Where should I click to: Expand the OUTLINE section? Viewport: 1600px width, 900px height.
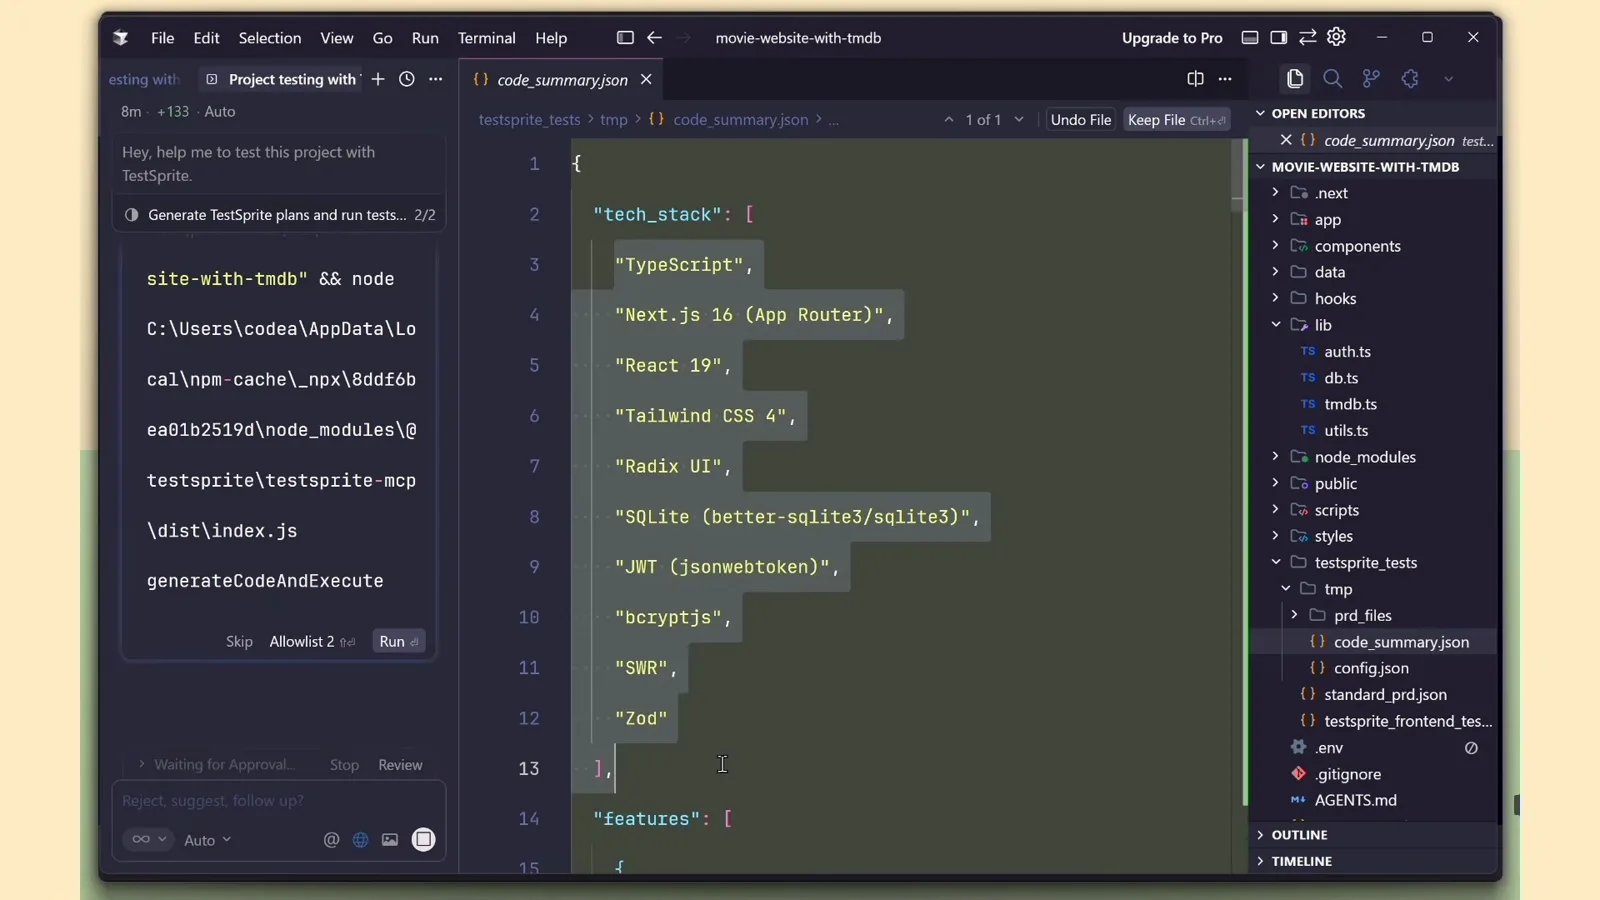point(1374,834)
